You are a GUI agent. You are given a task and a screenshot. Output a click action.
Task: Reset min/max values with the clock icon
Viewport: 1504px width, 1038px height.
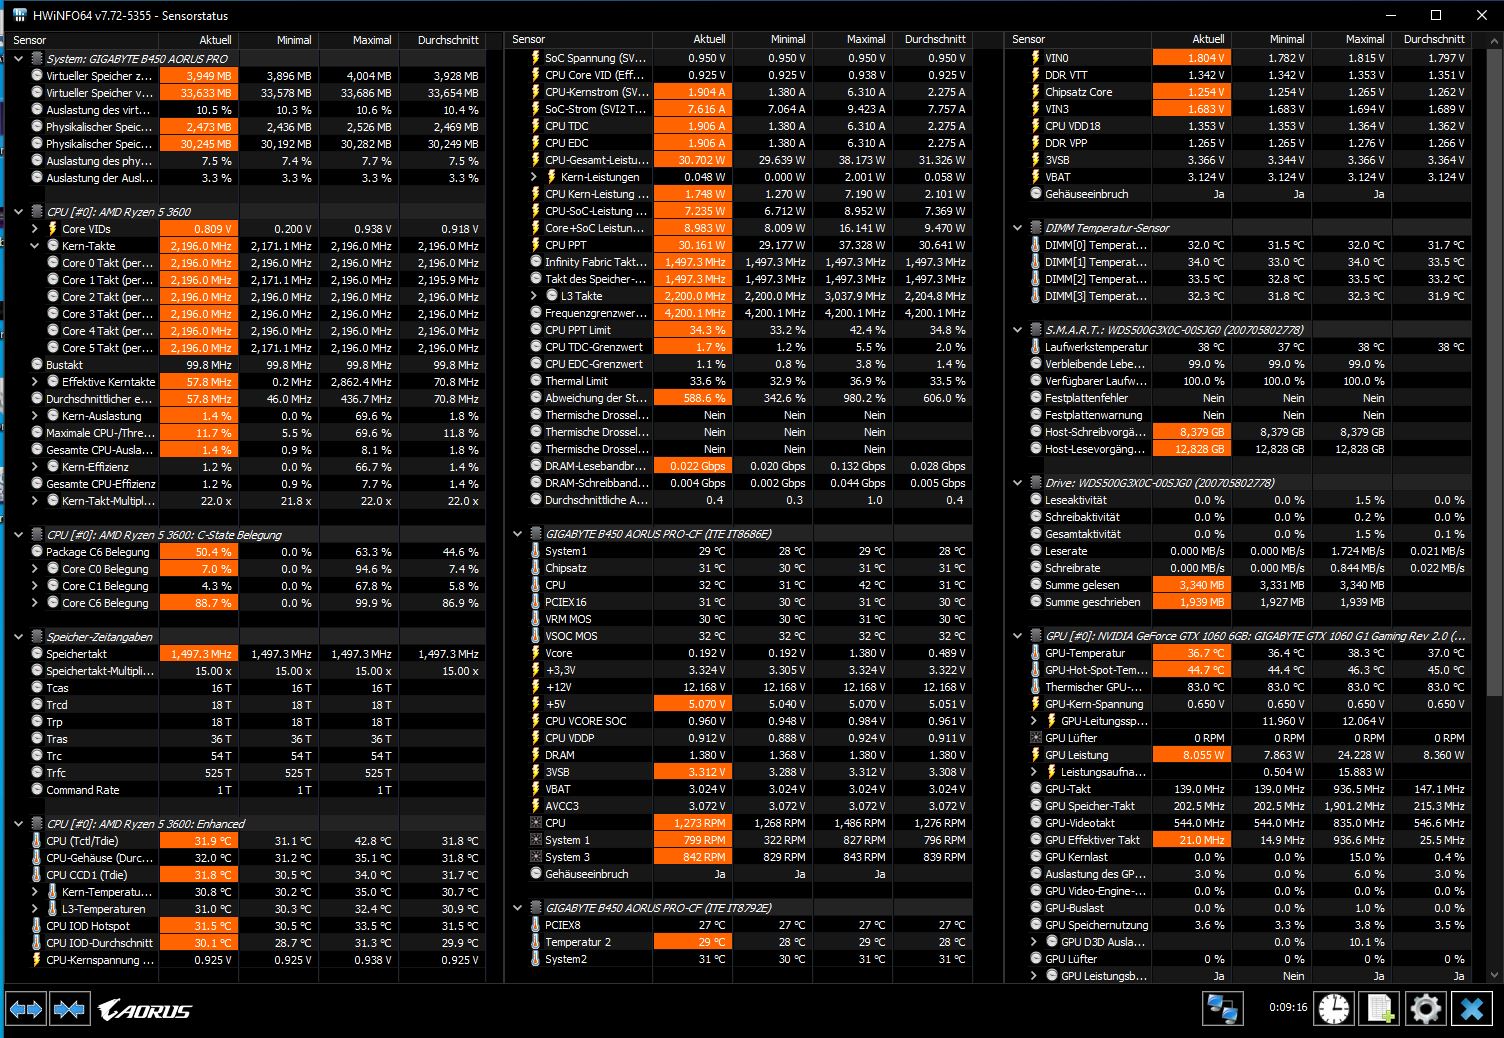[1333, 1008]
